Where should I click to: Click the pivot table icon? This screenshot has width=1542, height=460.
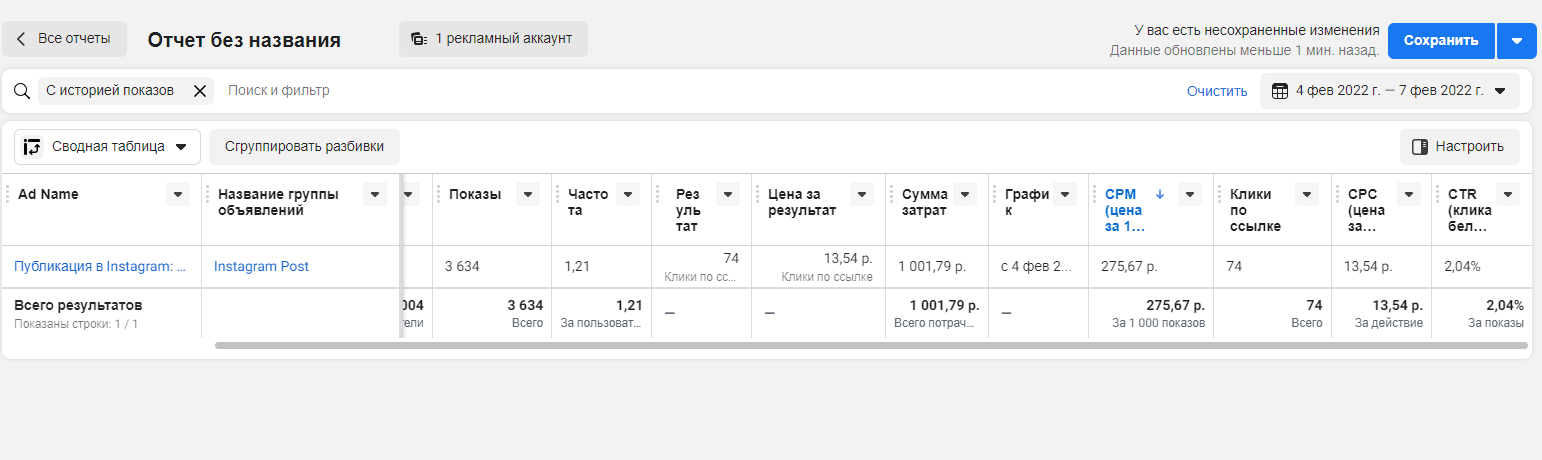coord(33,146)
